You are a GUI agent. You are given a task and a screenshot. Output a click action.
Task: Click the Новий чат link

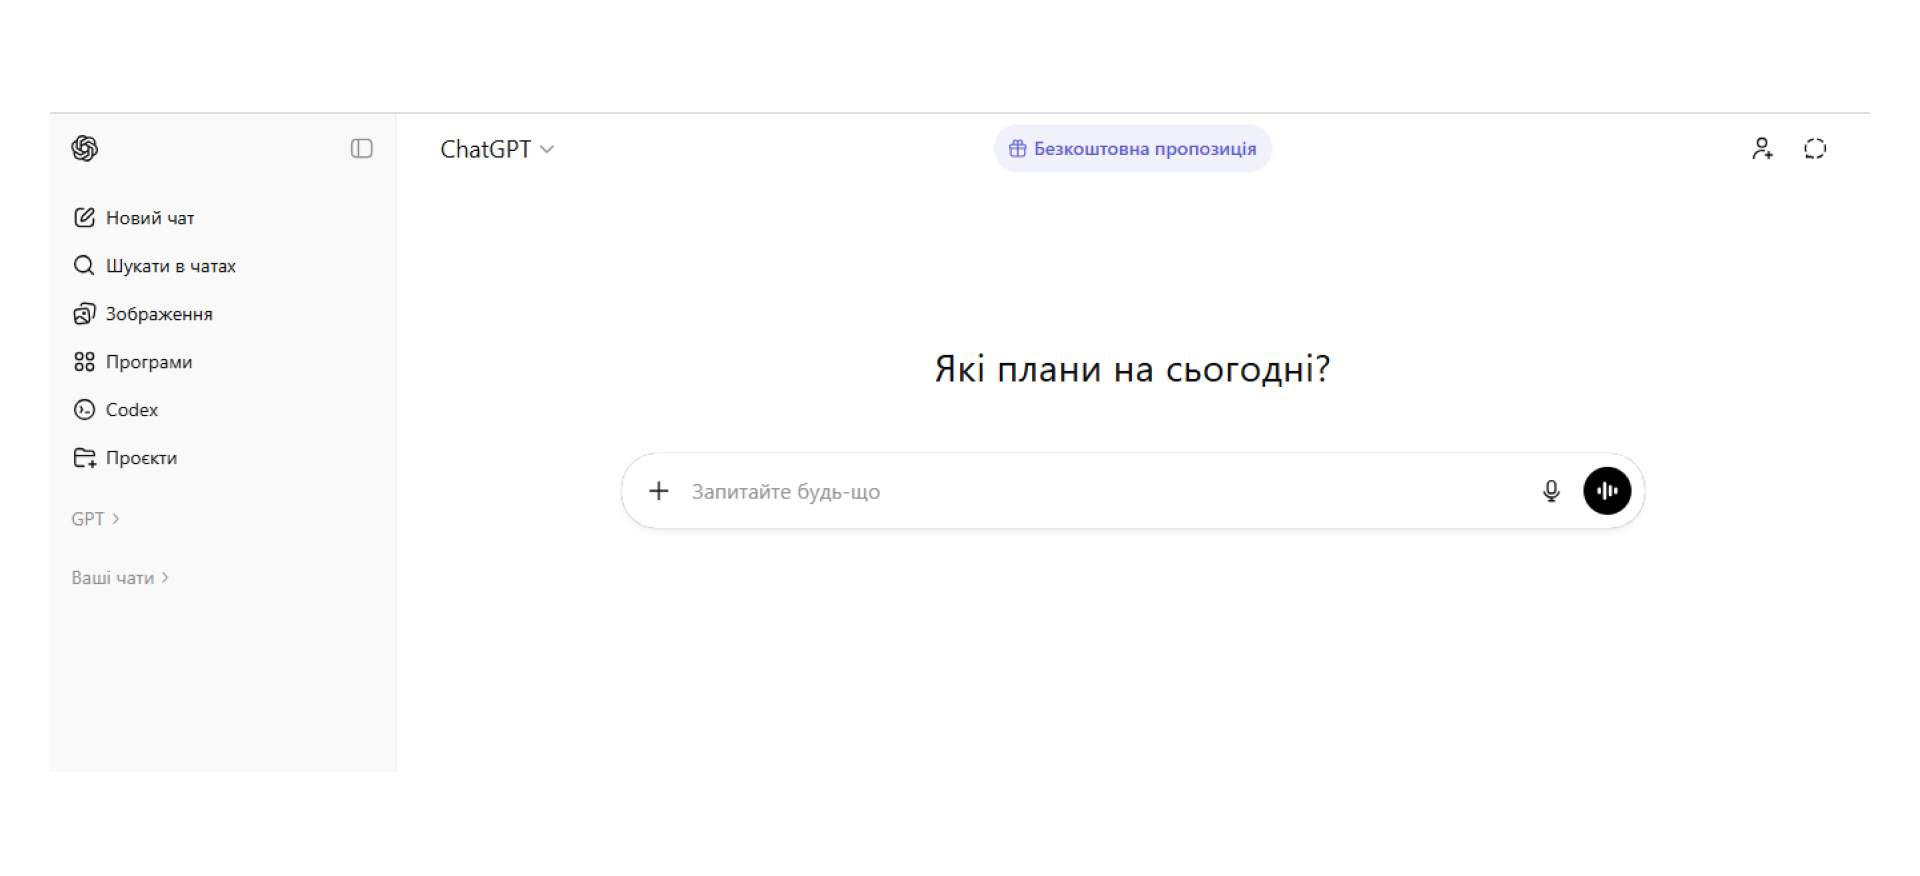click(150, 218)
